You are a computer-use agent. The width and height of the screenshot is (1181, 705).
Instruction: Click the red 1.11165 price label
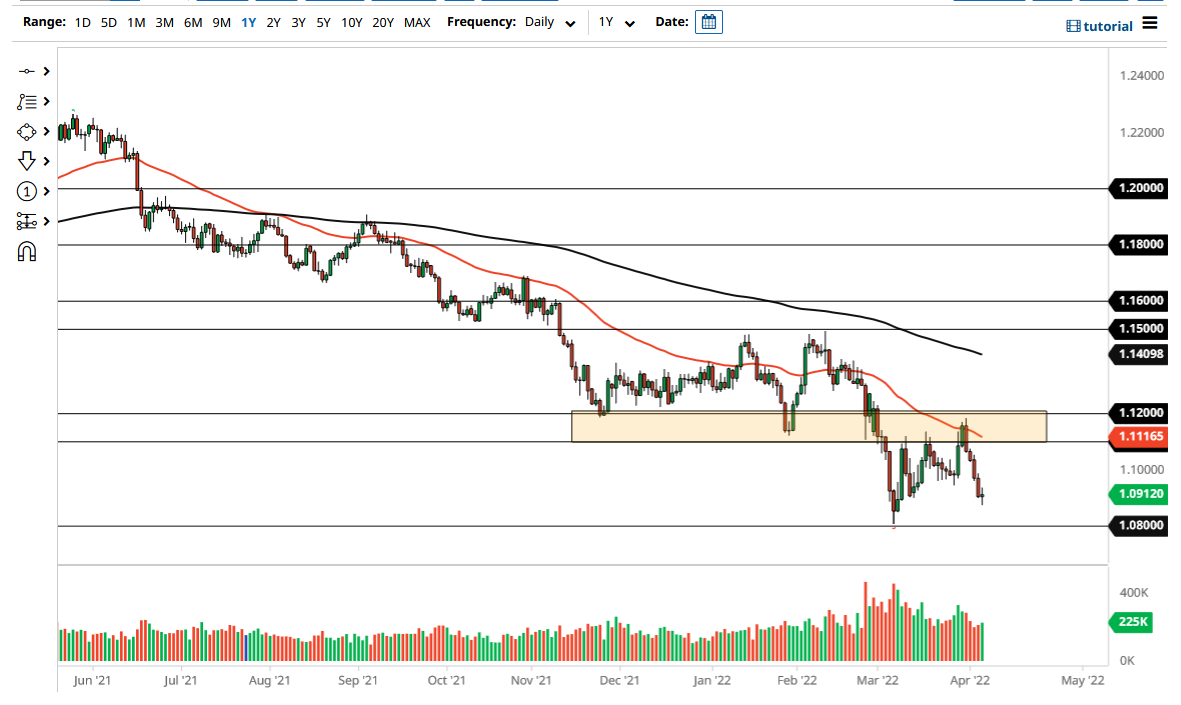1140,436
